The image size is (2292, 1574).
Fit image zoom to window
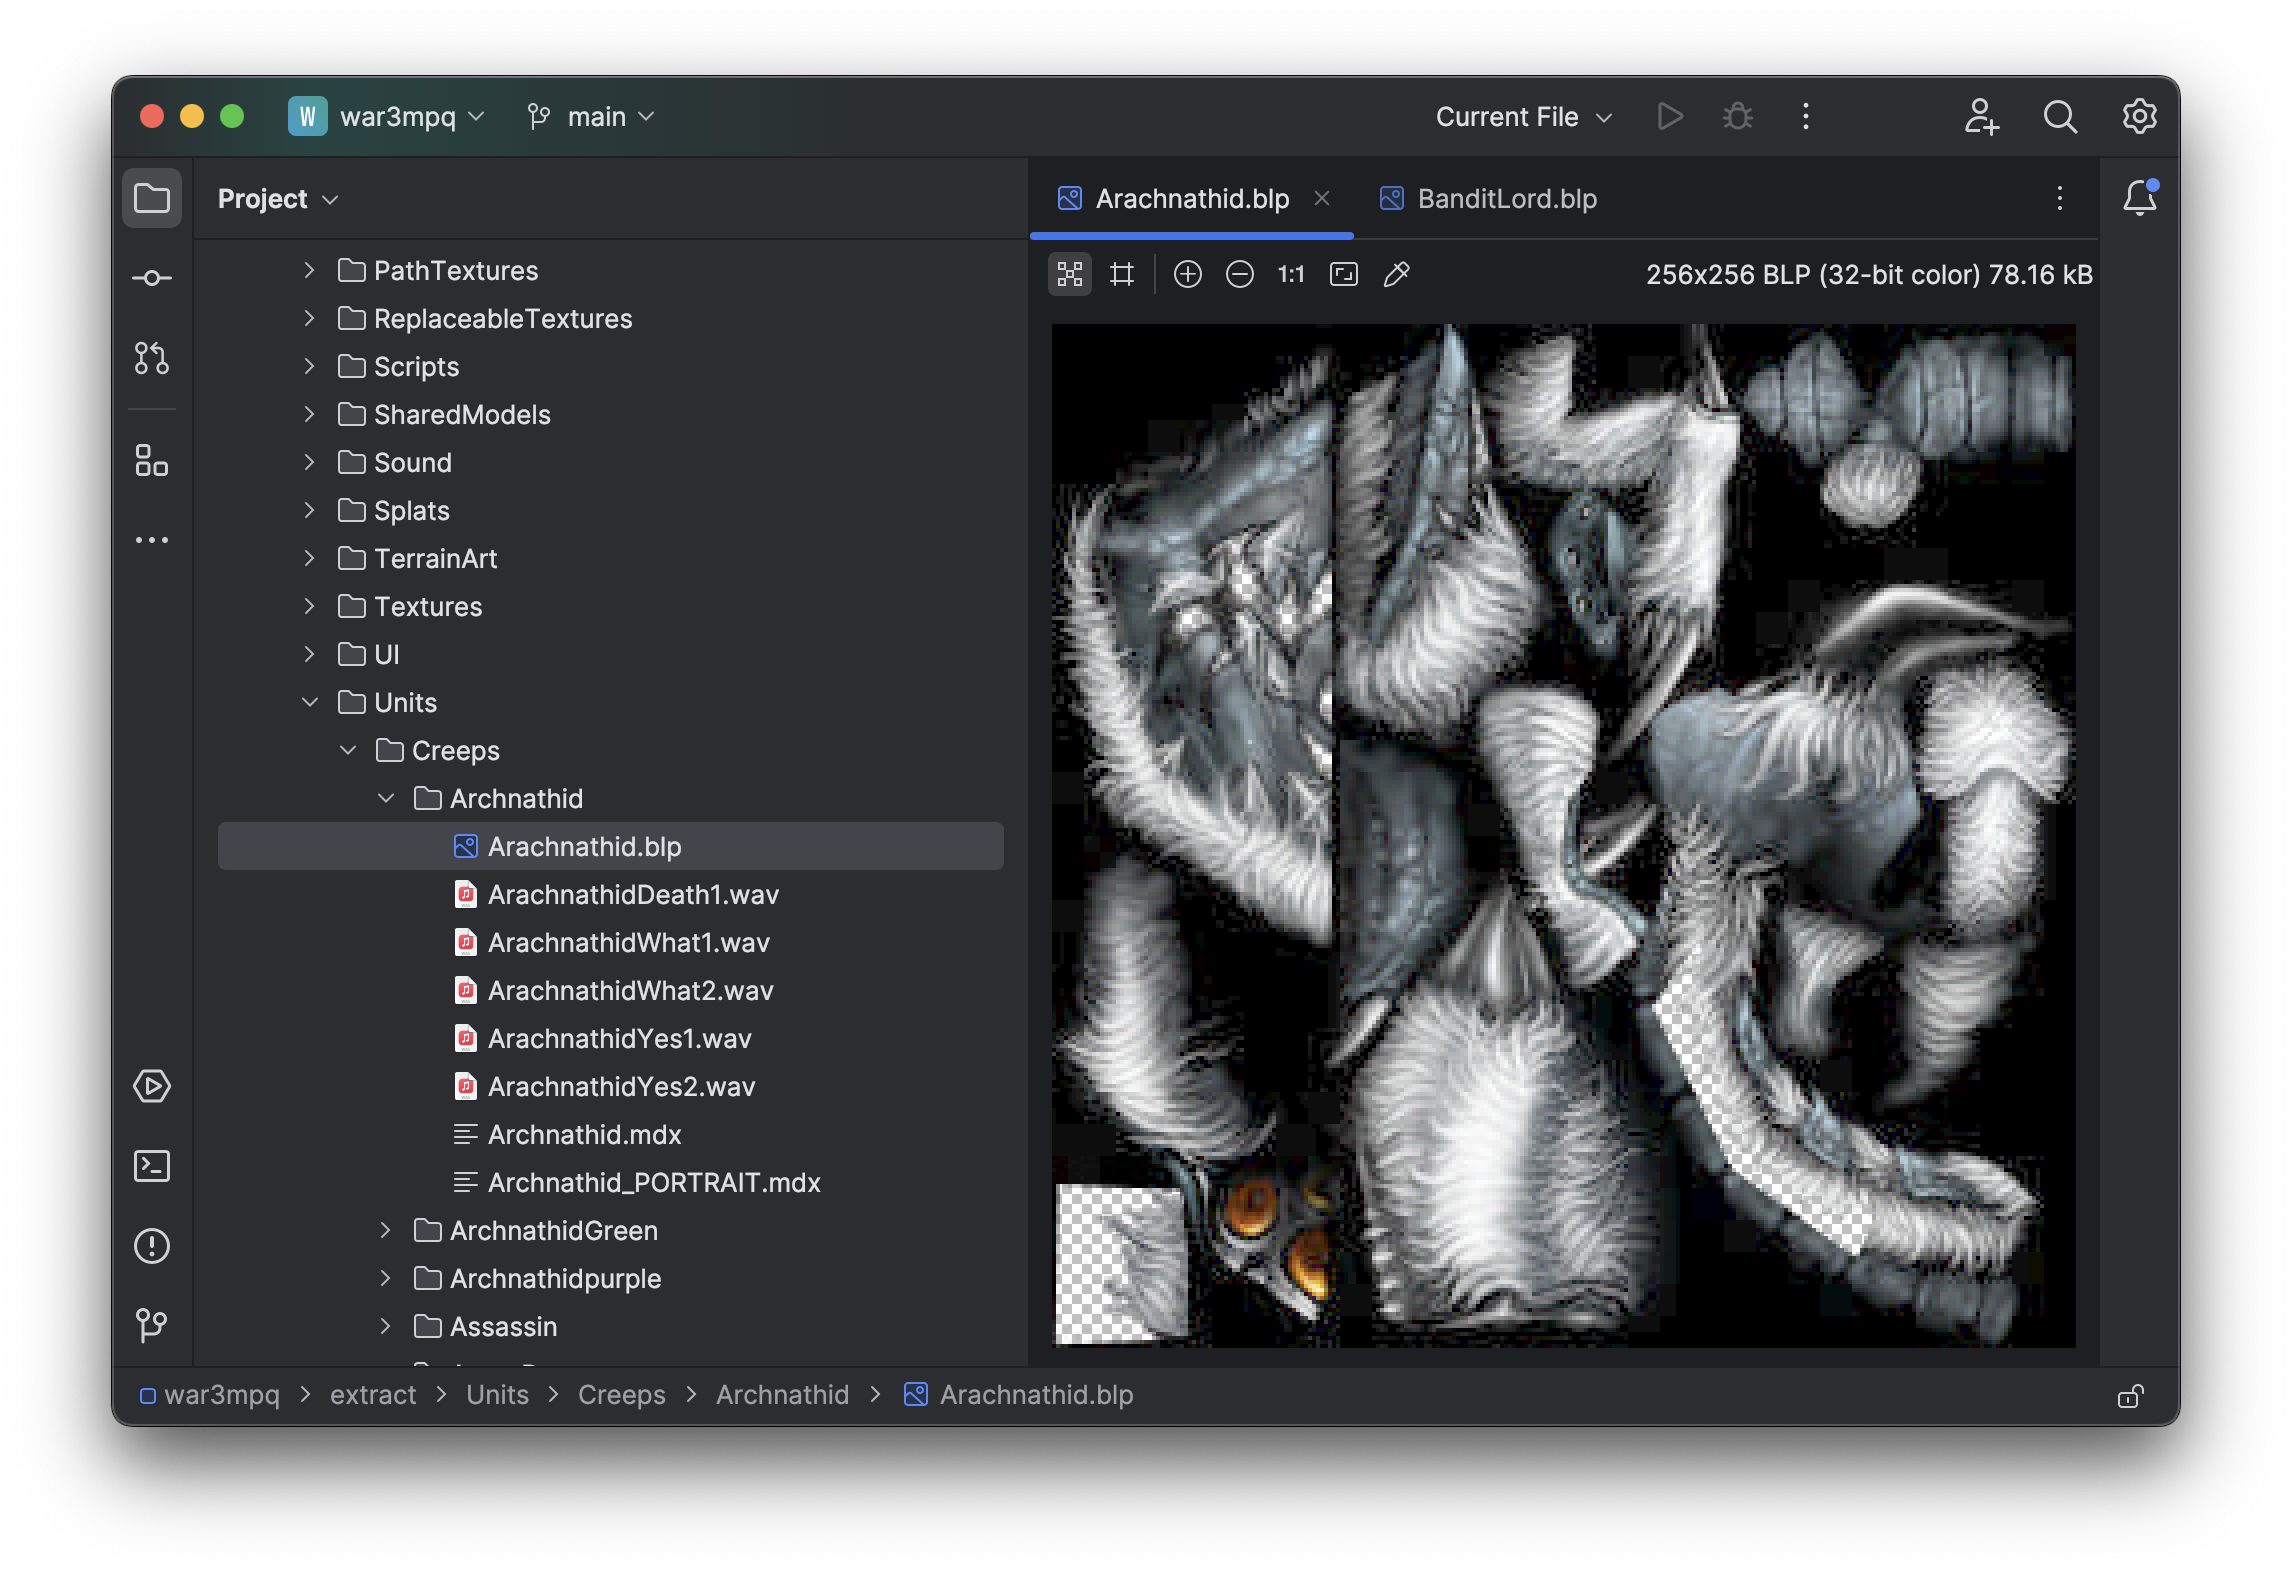click(x=1344, y=274)
